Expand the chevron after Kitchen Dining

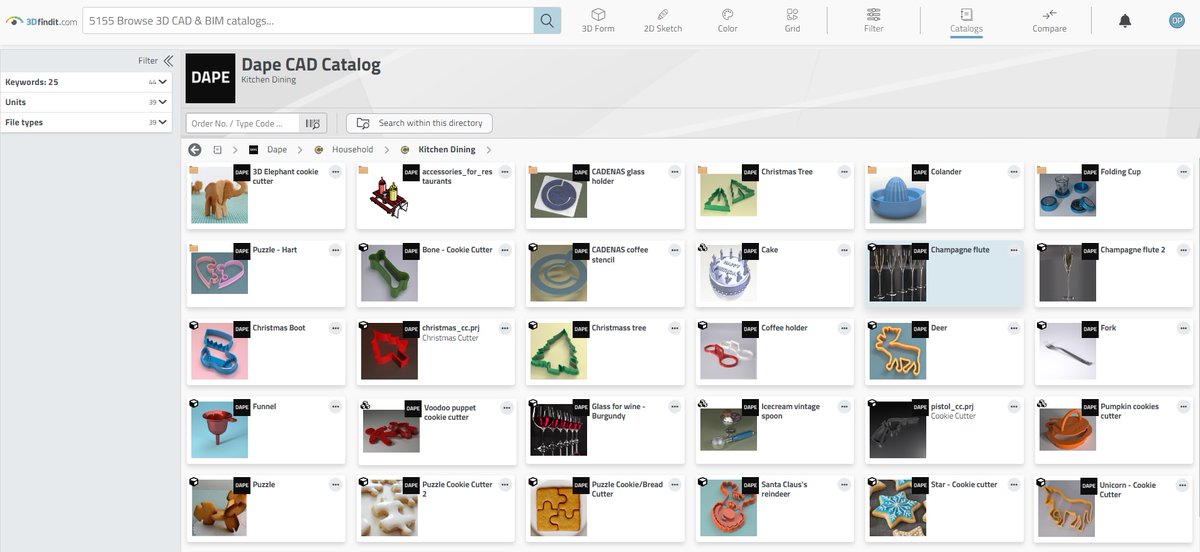(488, 150)
